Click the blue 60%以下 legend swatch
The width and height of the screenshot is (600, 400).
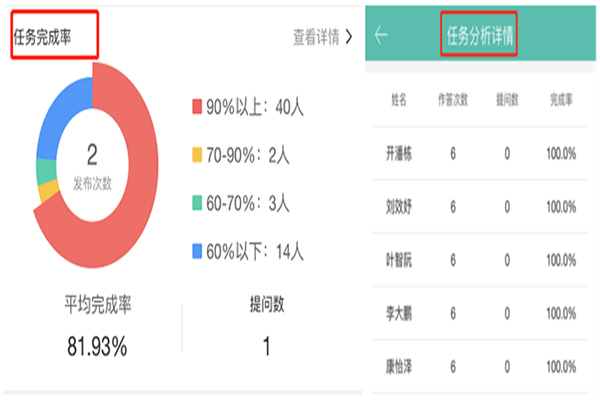(196, 251)
